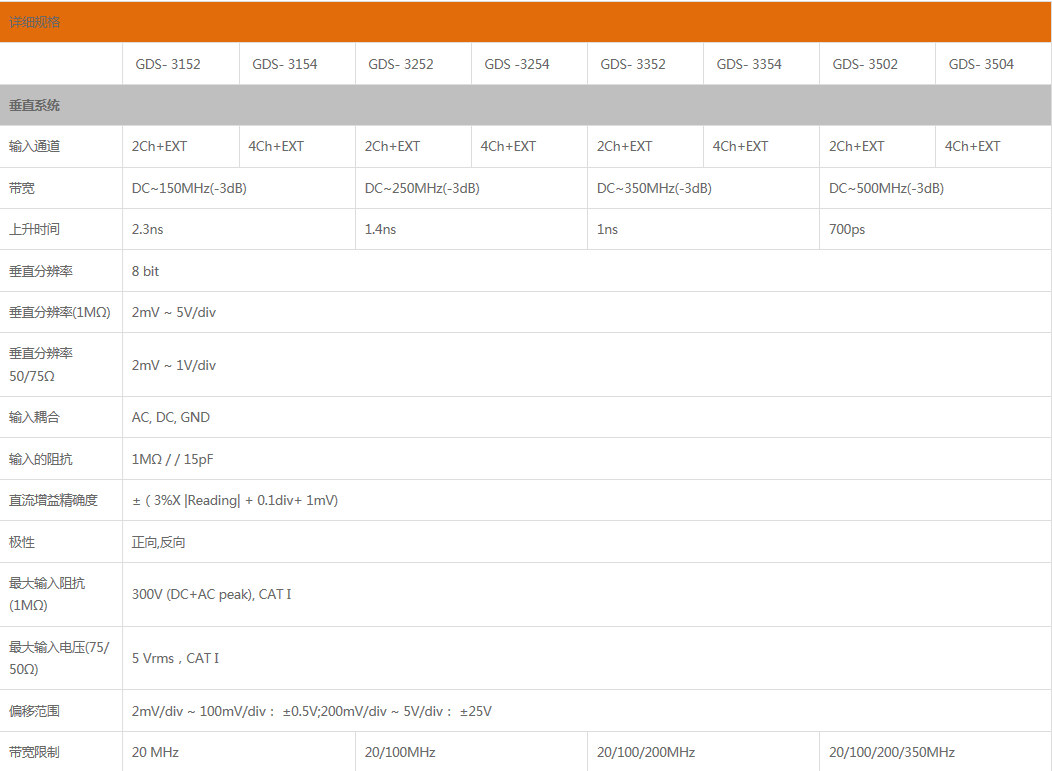1052x771 pixels.
Task: Click the 700ps rise time value
Action: click(x=847, y=229)
